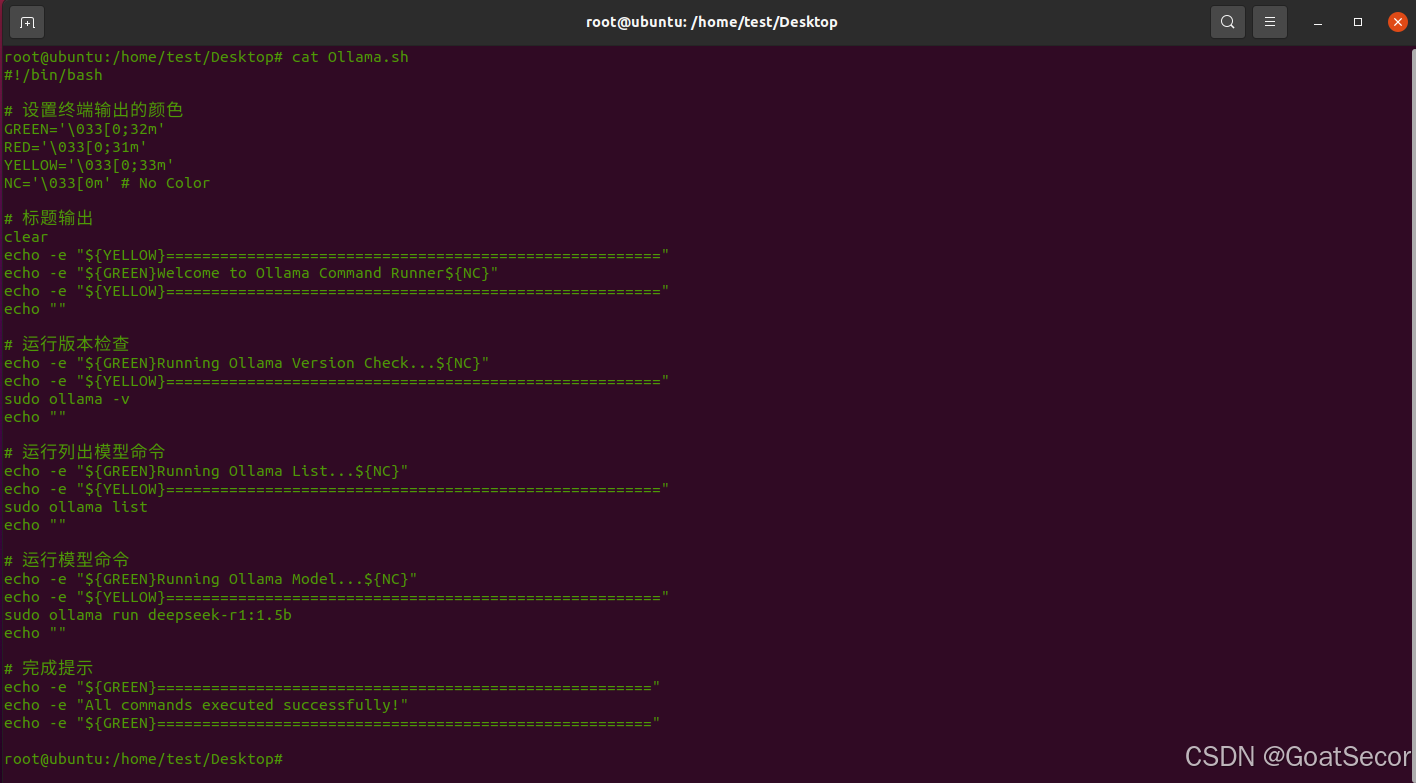Click the RED='\033[0;31m' line

(x=75, y=147)
